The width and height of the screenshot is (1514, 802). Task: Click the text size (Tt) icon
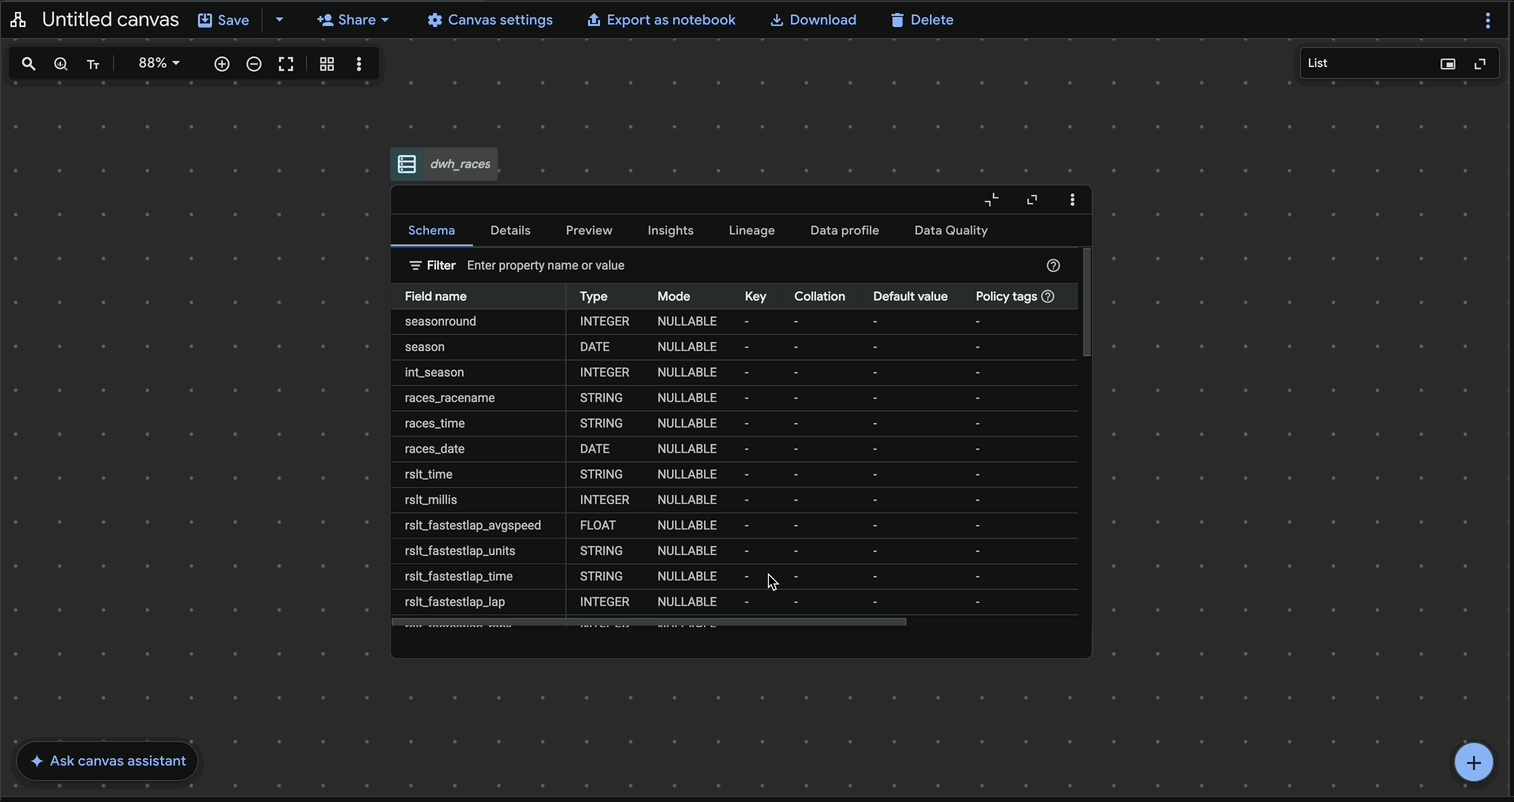click(x=92, y=63)
